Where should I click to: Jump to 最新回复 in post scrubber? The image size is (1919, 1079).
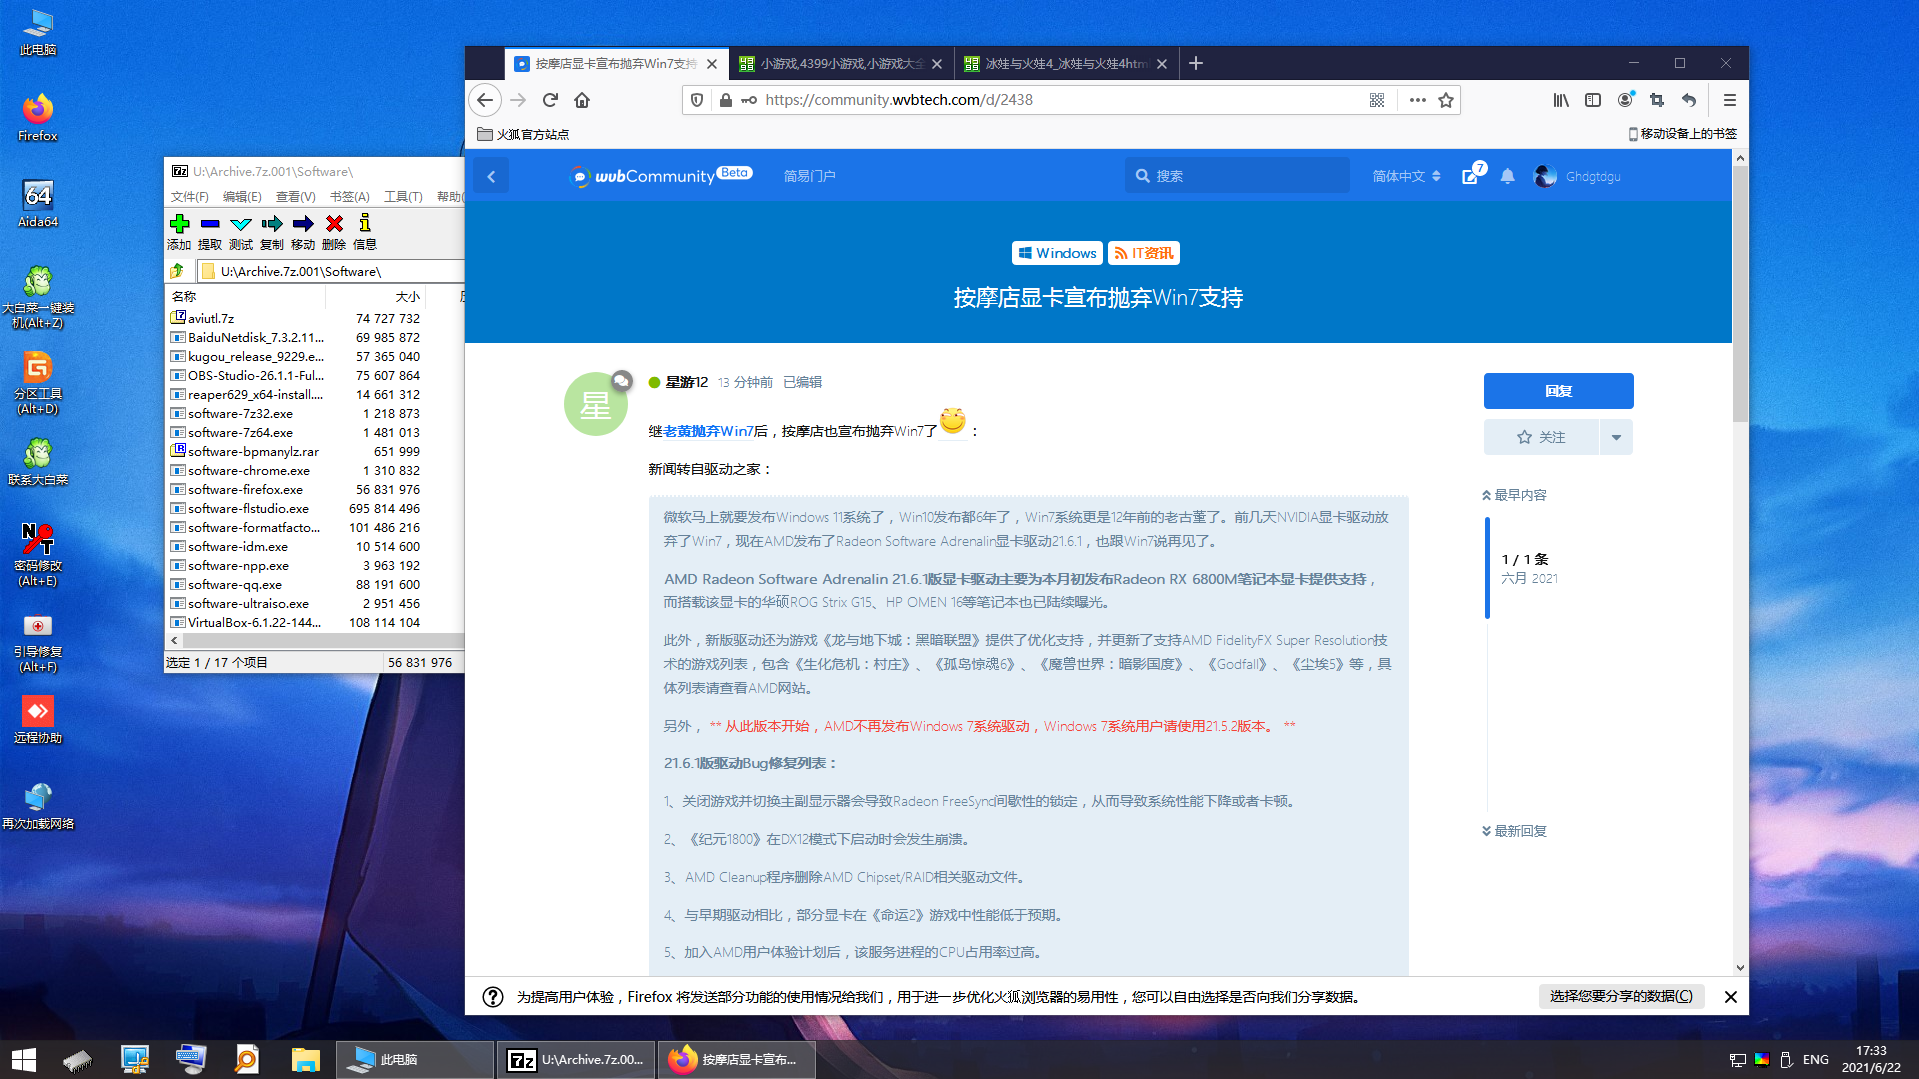pos(1514,831)
